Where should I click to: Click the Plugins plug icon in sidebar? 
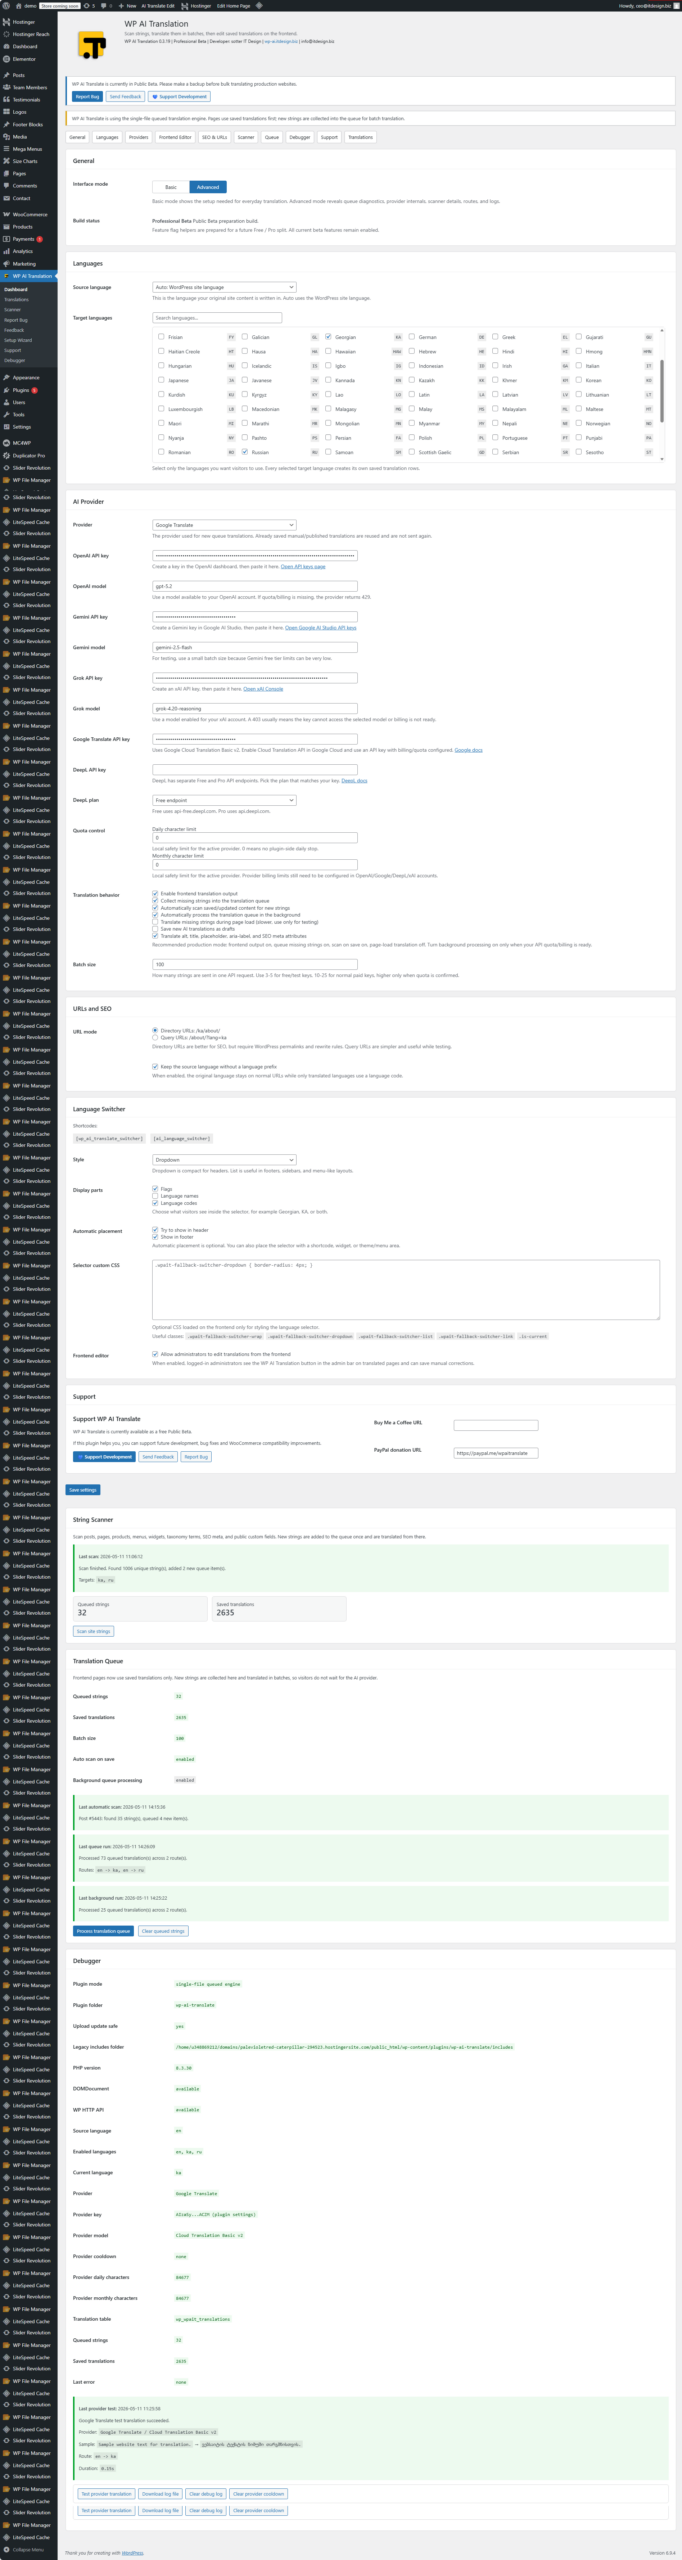6,390
